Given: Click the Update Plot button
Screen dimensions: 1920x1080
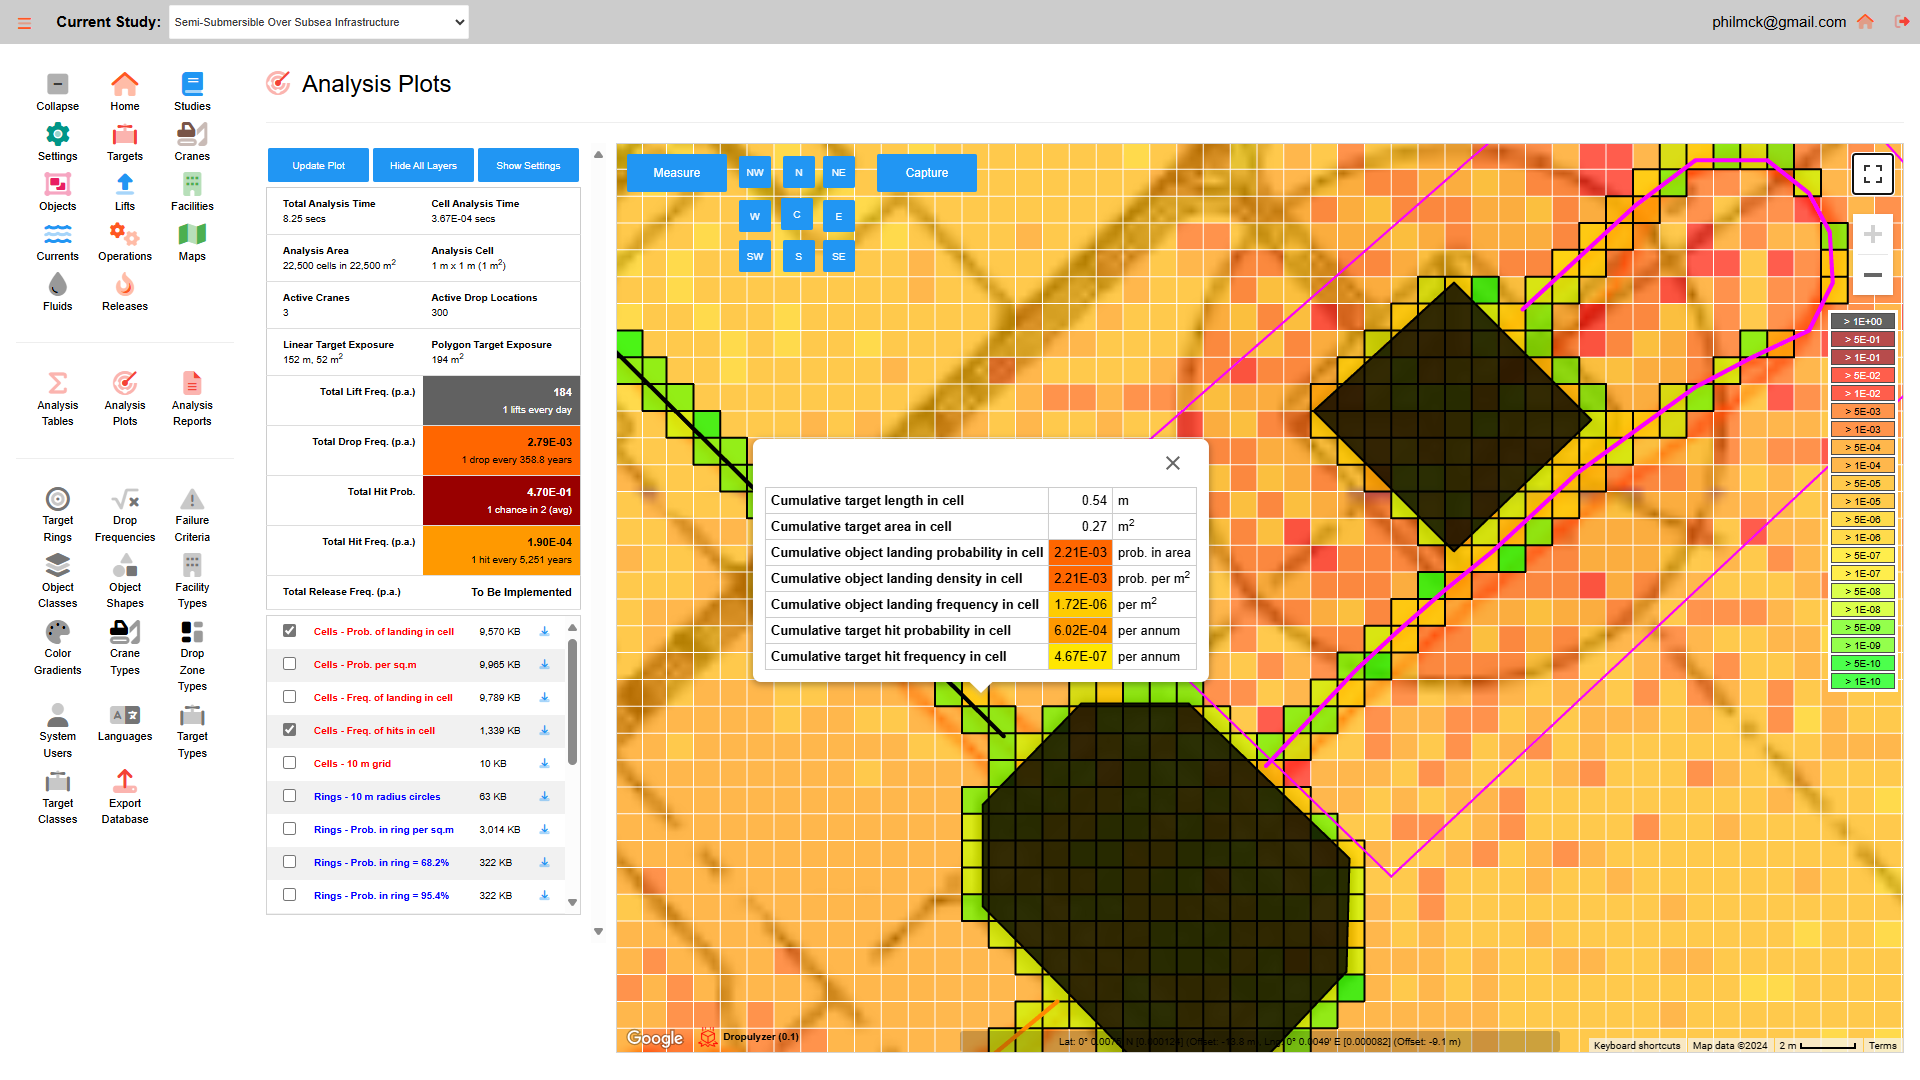Looking at the screenshot, I should coord(319,165).
